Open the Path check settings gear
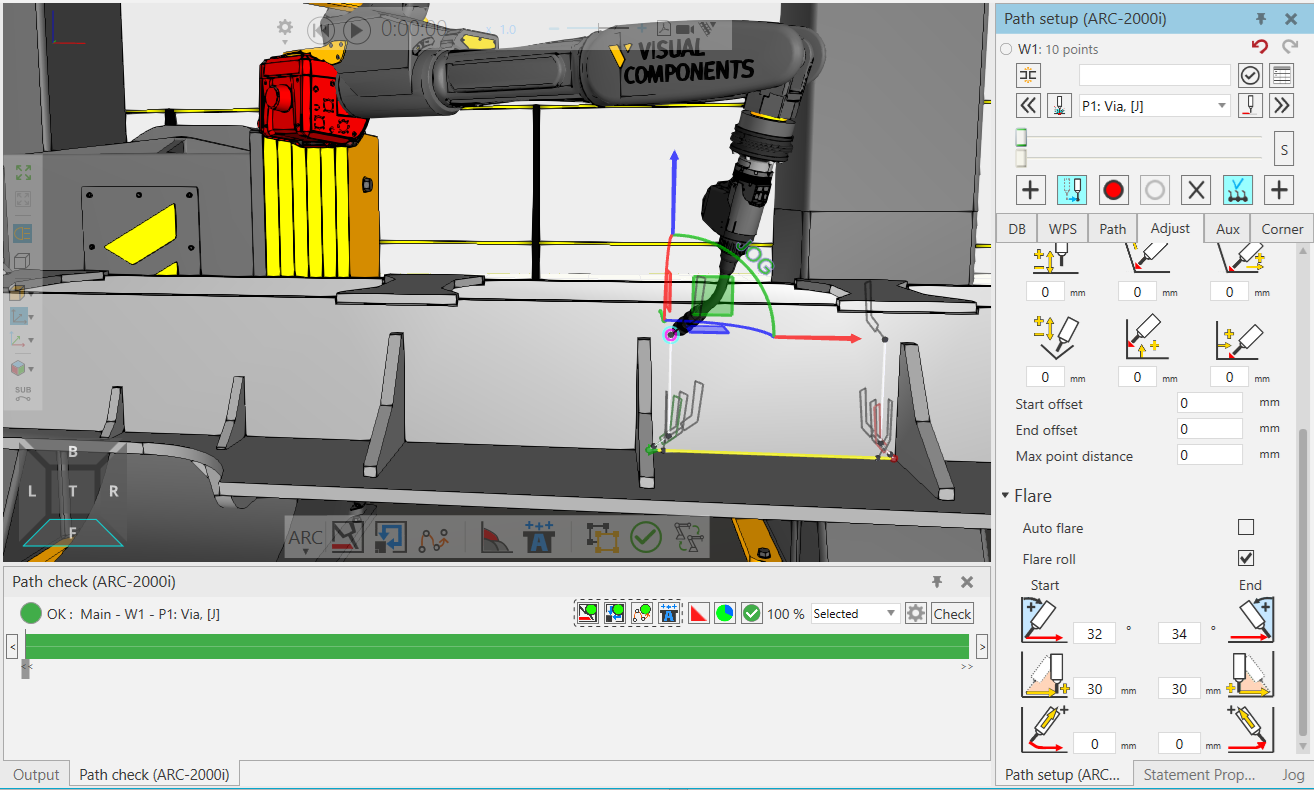 tap(915, 614)
